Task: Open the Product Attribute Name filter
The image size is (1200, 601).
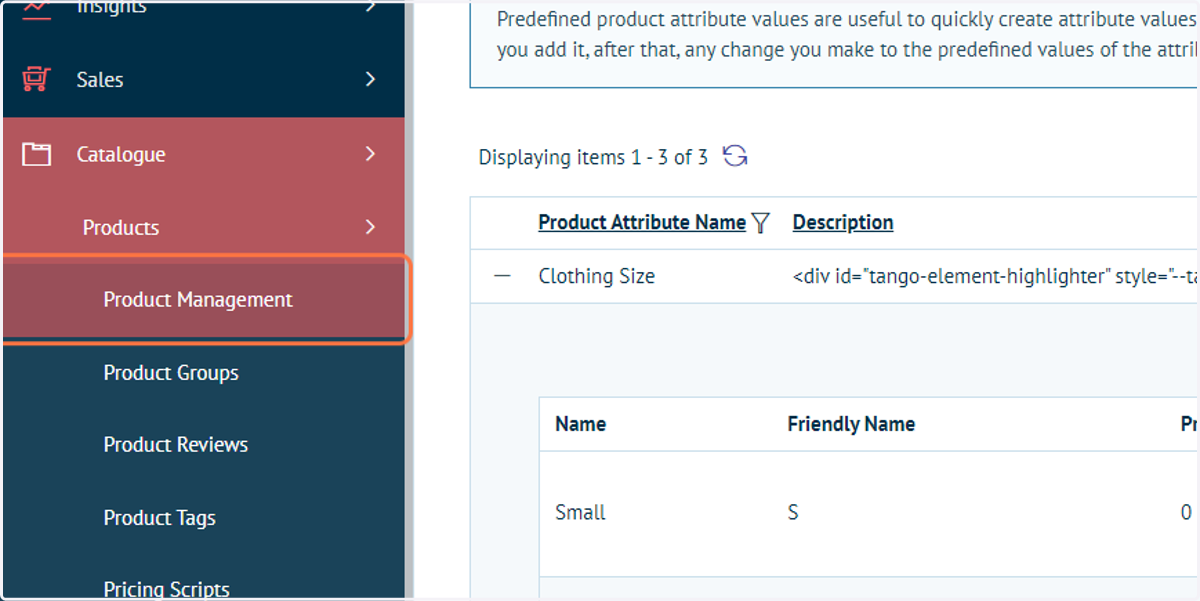Action: click(x=761, y=223)
